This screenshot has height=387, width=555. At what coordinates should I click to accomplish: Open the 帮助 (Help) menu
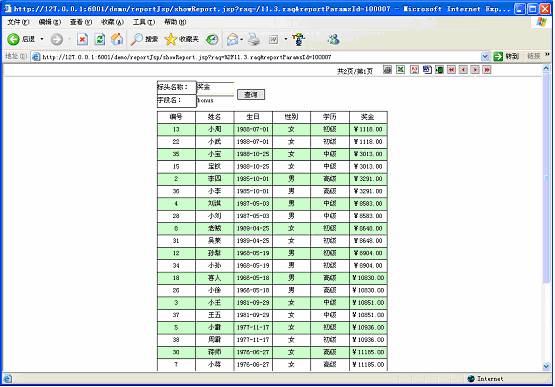[x=175, y=22]
